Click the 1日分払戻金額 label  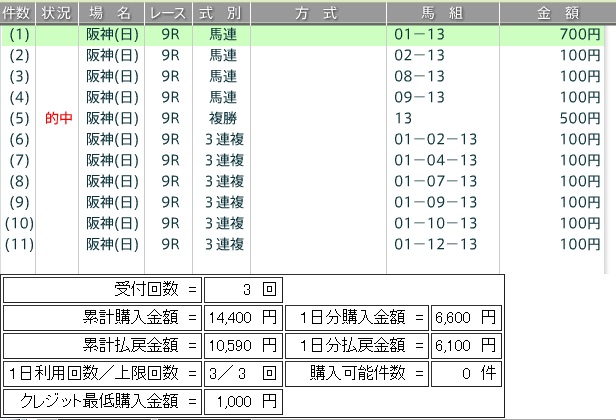point(352,345)
